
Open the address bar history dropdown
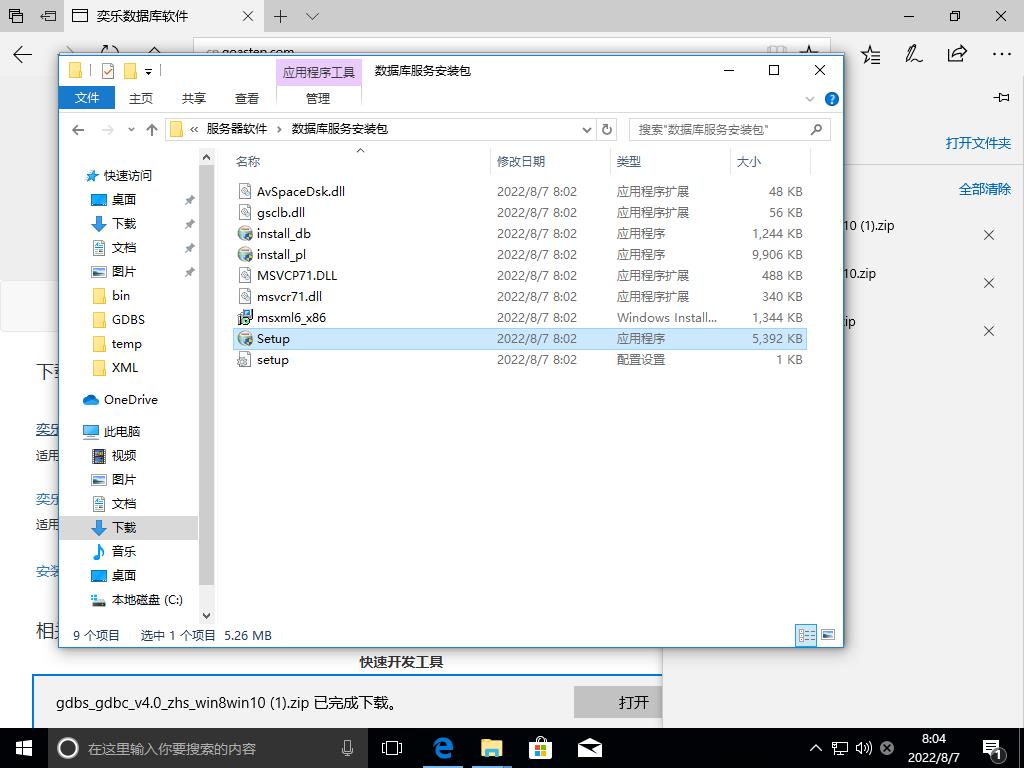tap(586, 129)
